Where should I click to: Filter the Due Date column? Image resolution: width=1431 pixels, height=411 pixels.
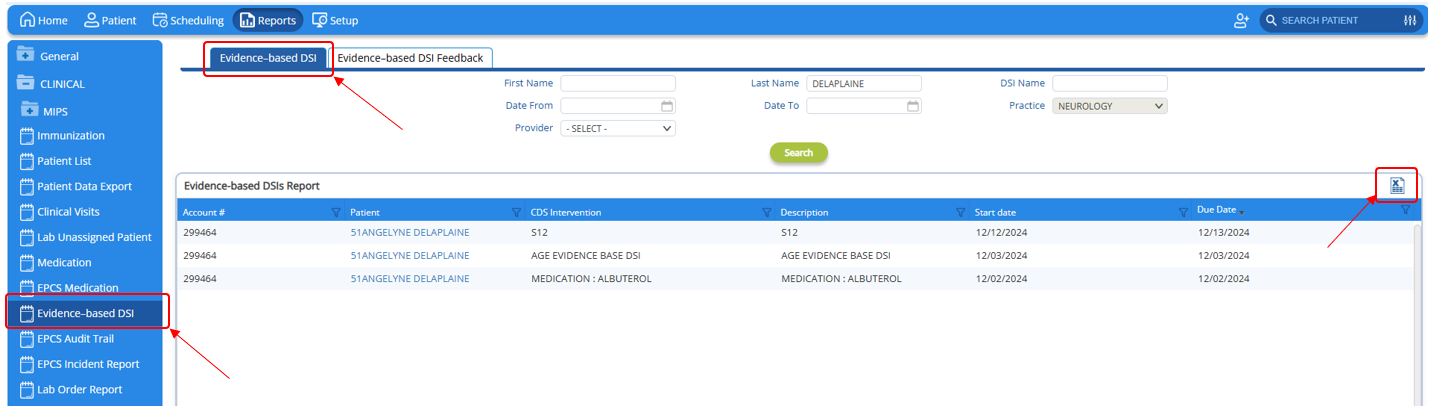click(x=1405, y=210)
